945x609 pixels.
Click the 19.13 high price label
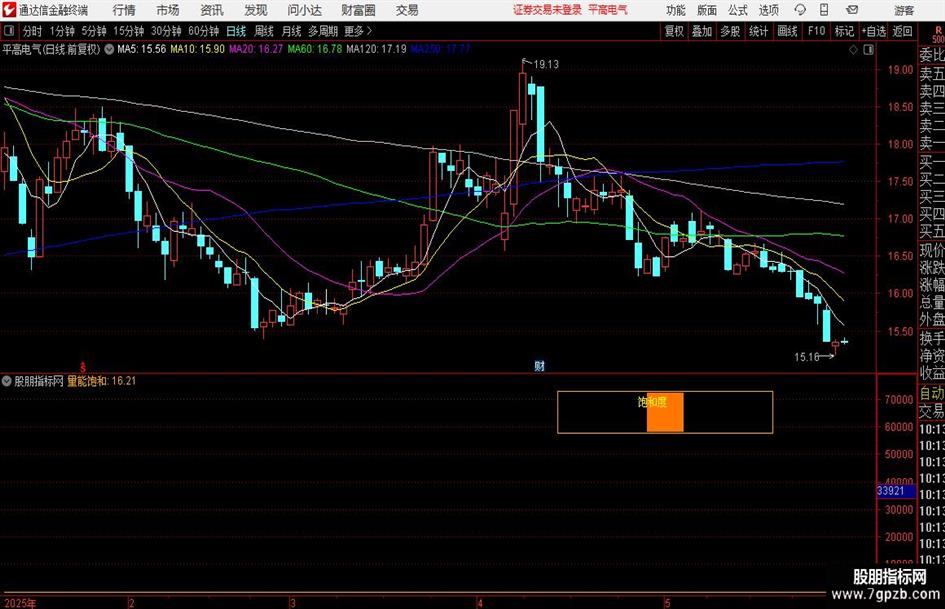[546, 65]
